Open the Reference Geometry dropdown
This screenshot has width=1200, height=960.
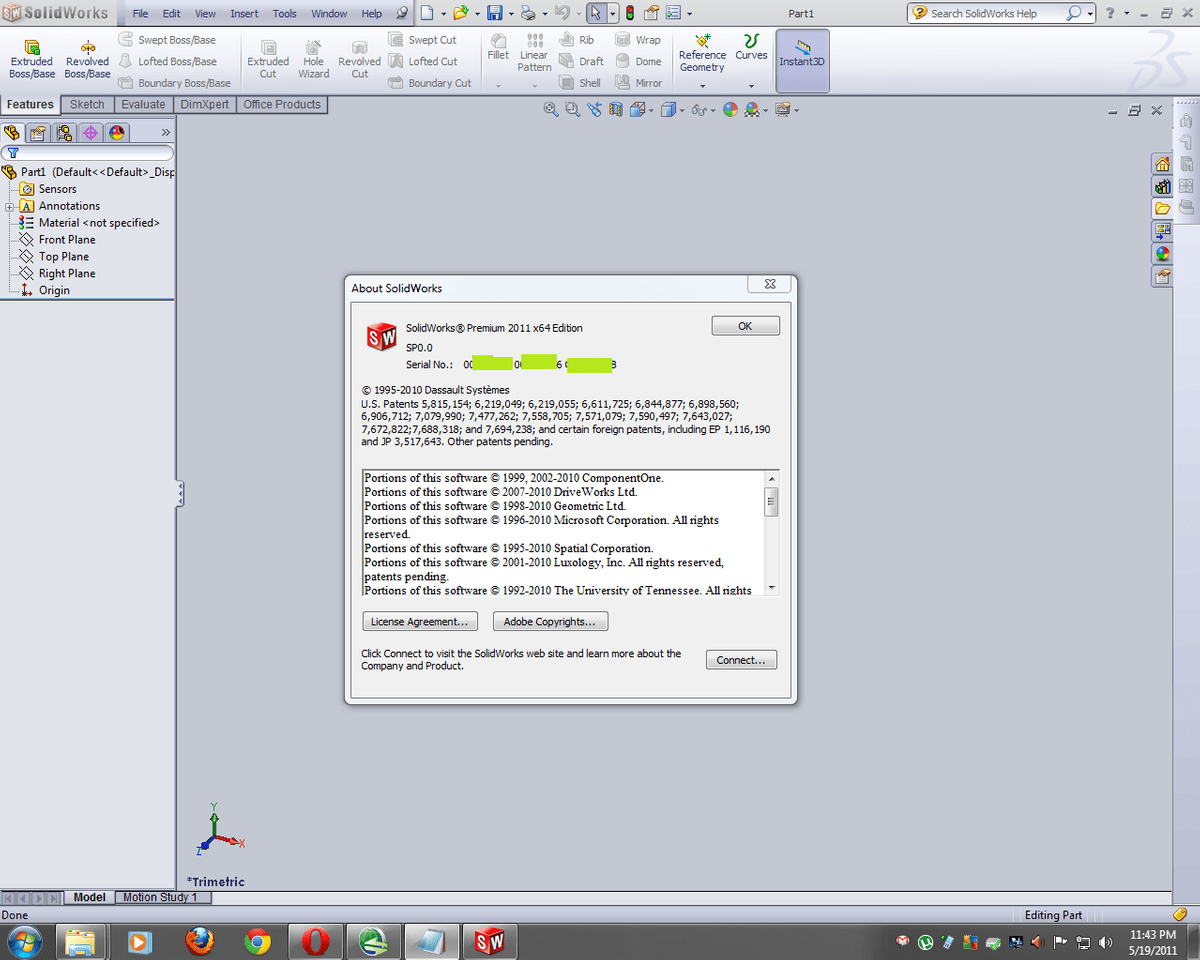click(702, 86)
